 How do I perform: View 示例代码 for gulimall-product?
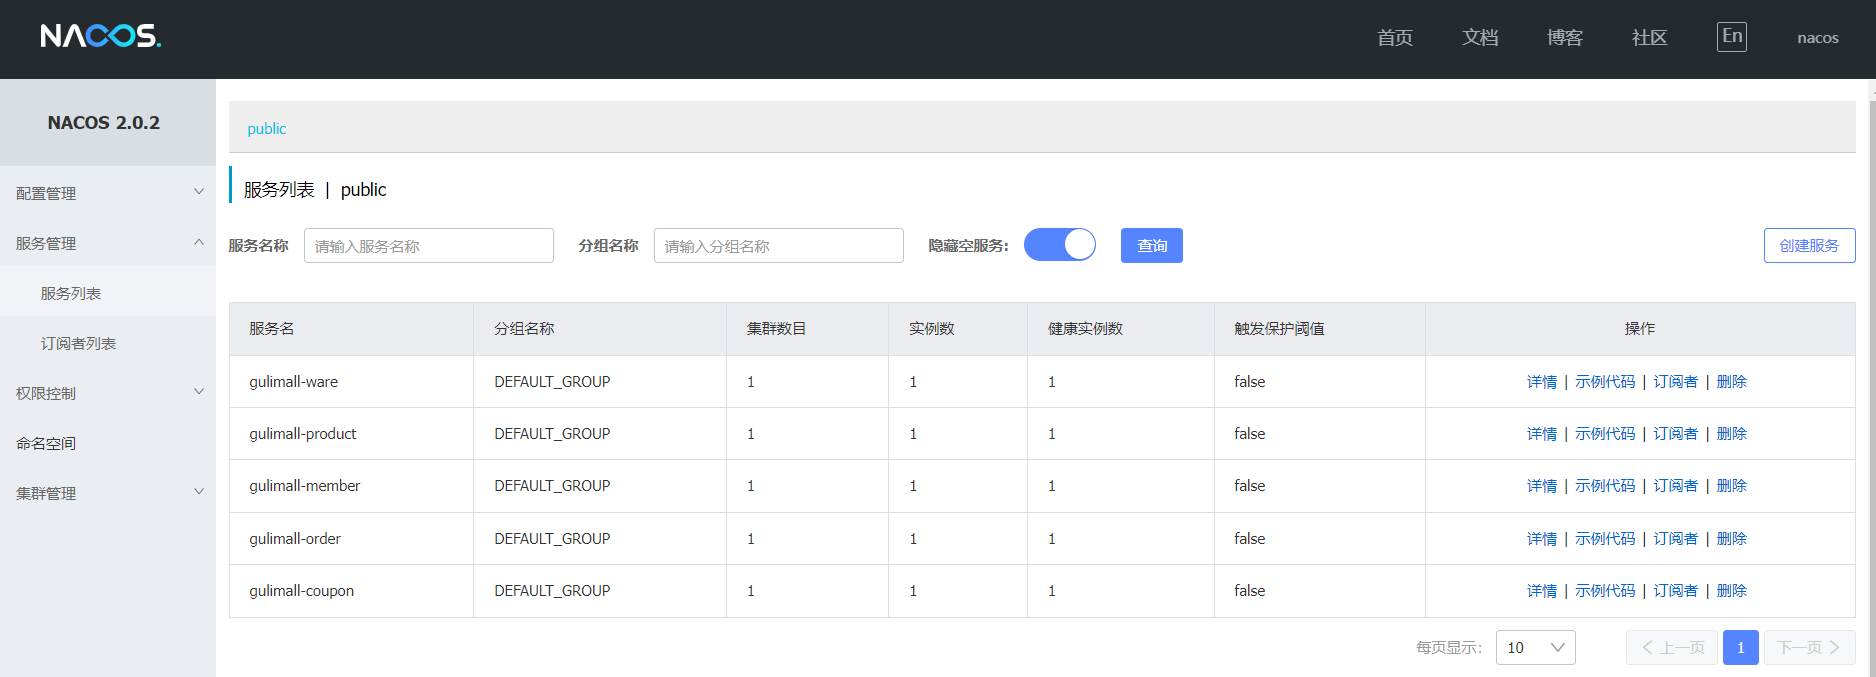(1604, 434)
